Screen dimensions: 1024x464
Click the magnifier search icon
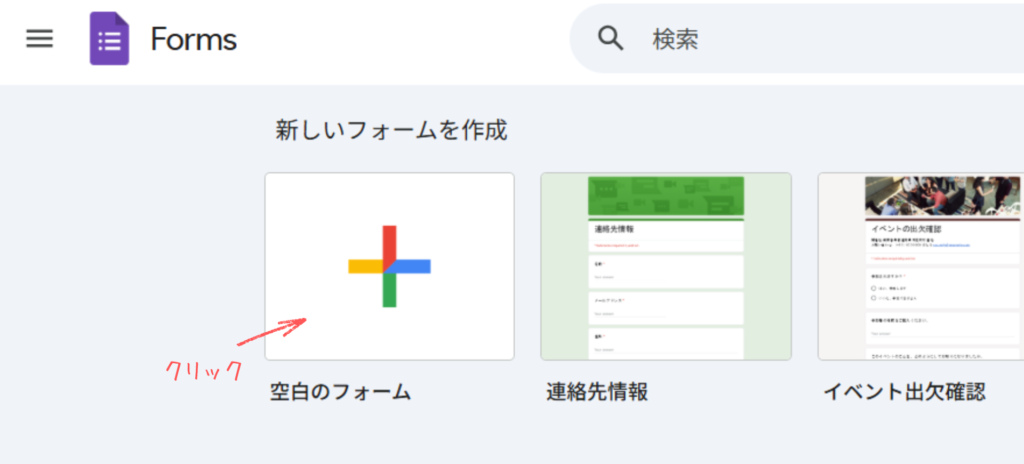click(x=611, y=39)
